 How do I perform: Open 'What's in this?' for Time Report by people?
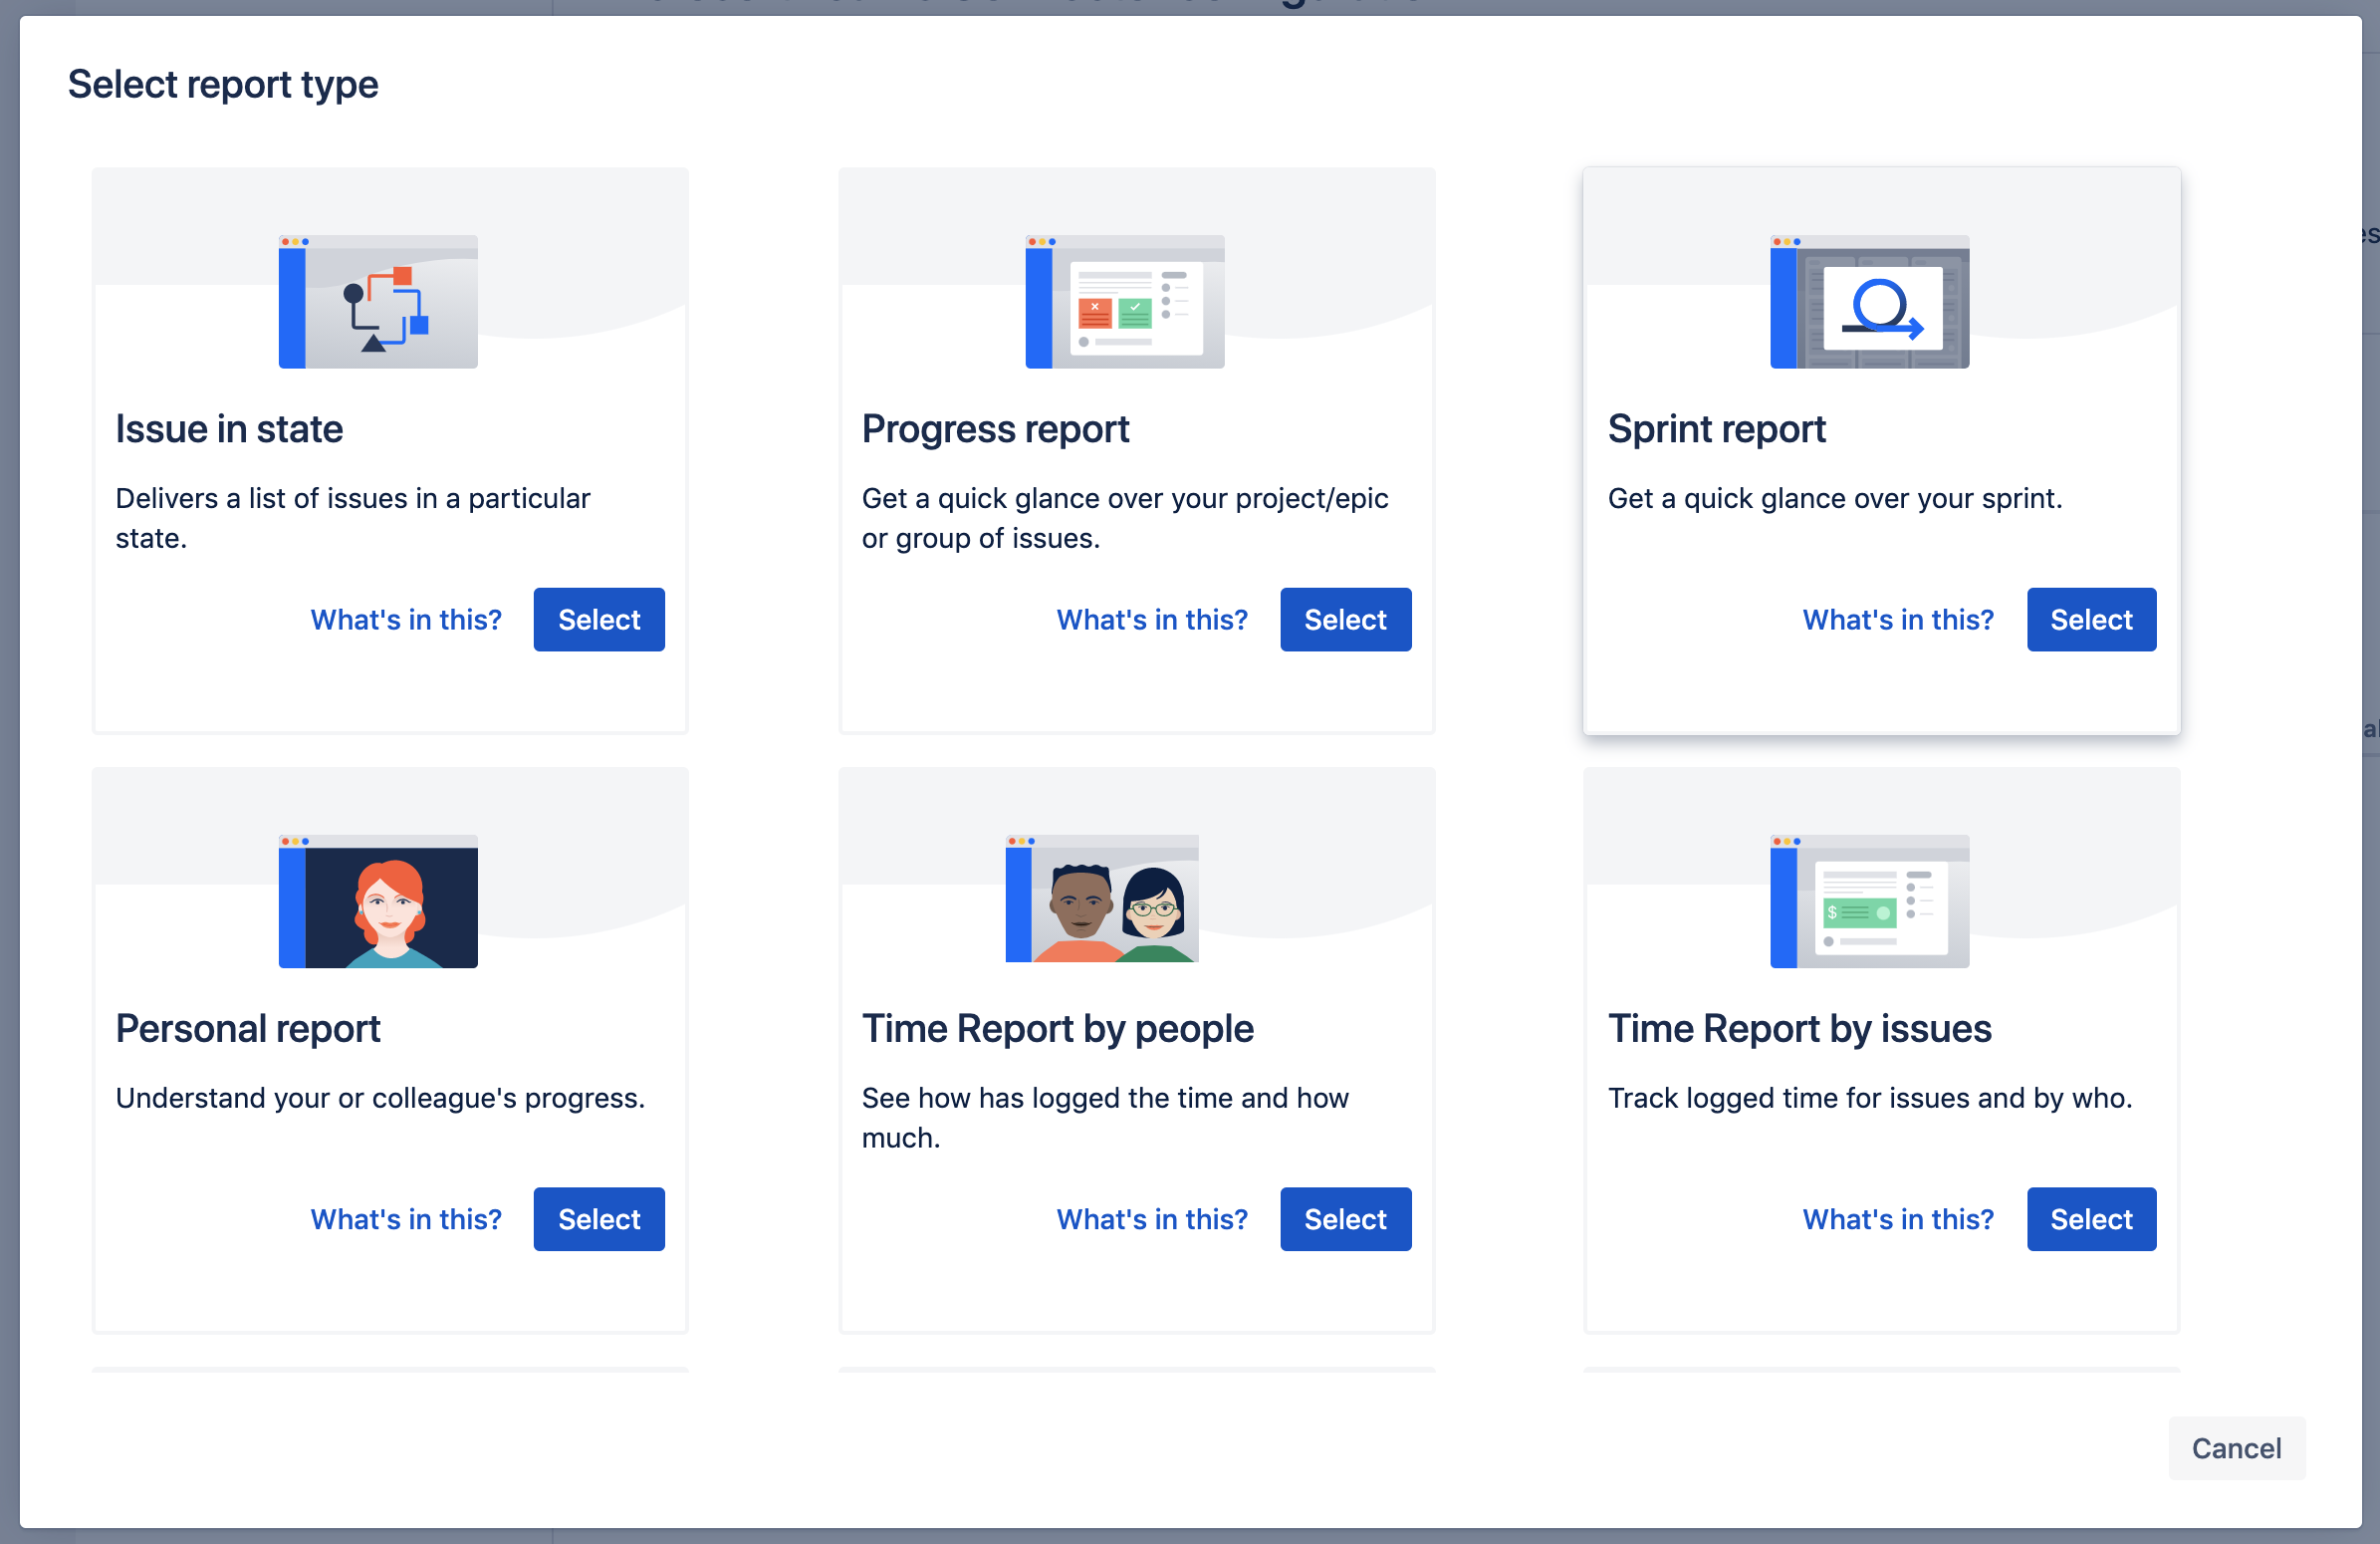(1152, 1219)
